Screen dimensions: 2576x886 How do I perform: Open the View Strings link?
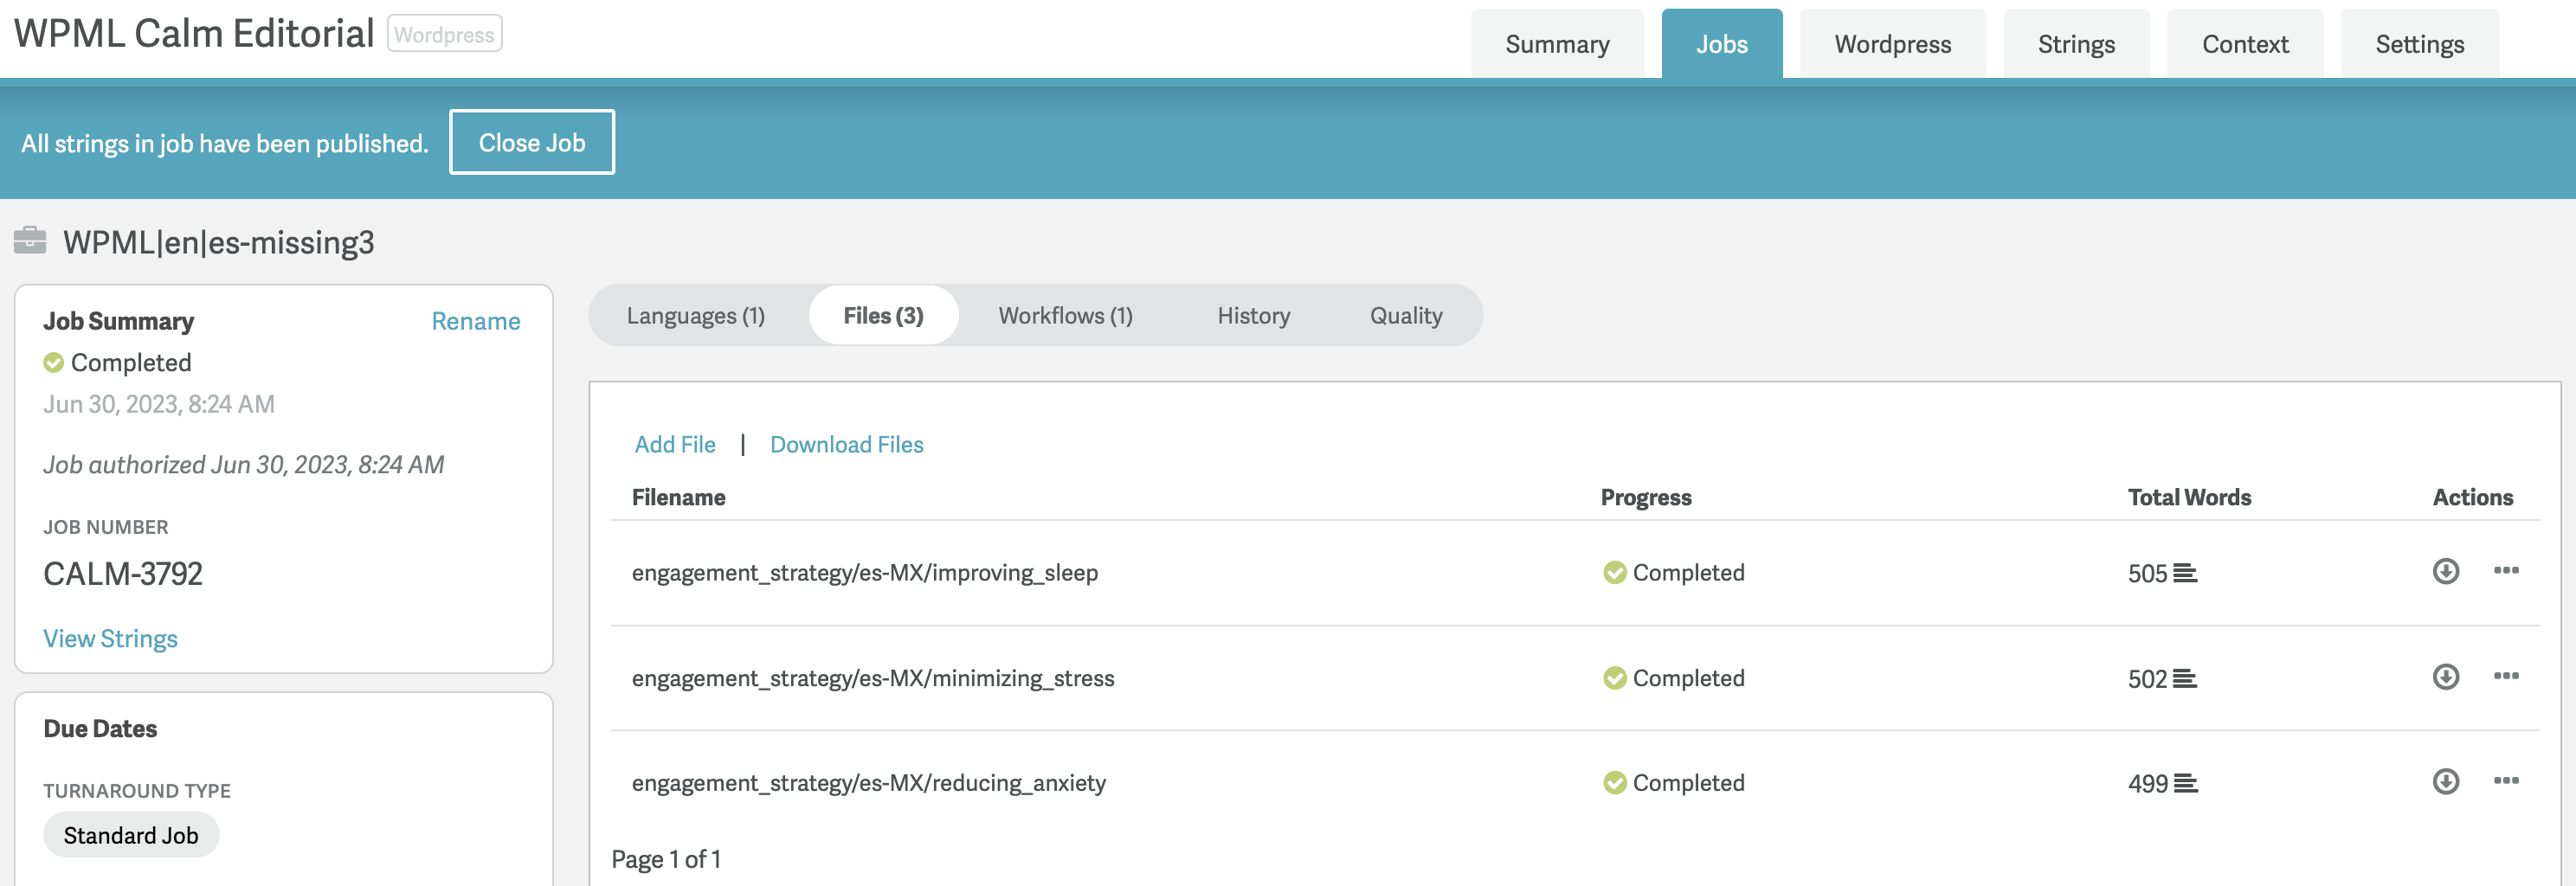[x=110, y=639]
